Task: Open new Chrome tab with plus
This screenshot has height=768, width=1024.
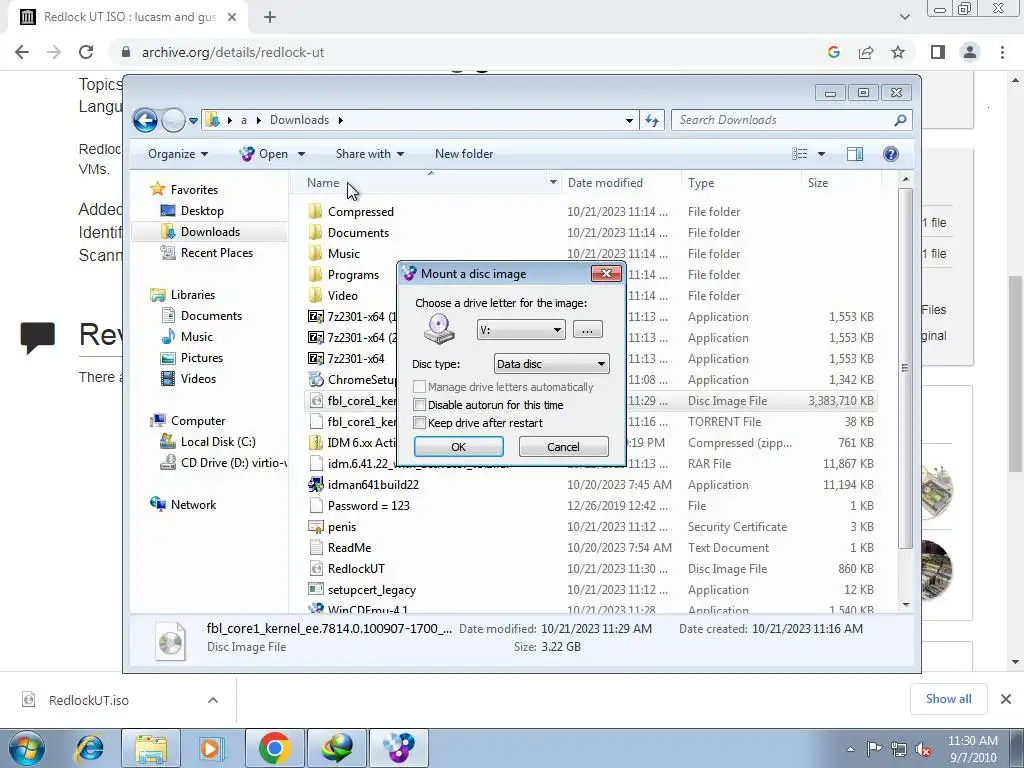Action: tap(270, 17)
